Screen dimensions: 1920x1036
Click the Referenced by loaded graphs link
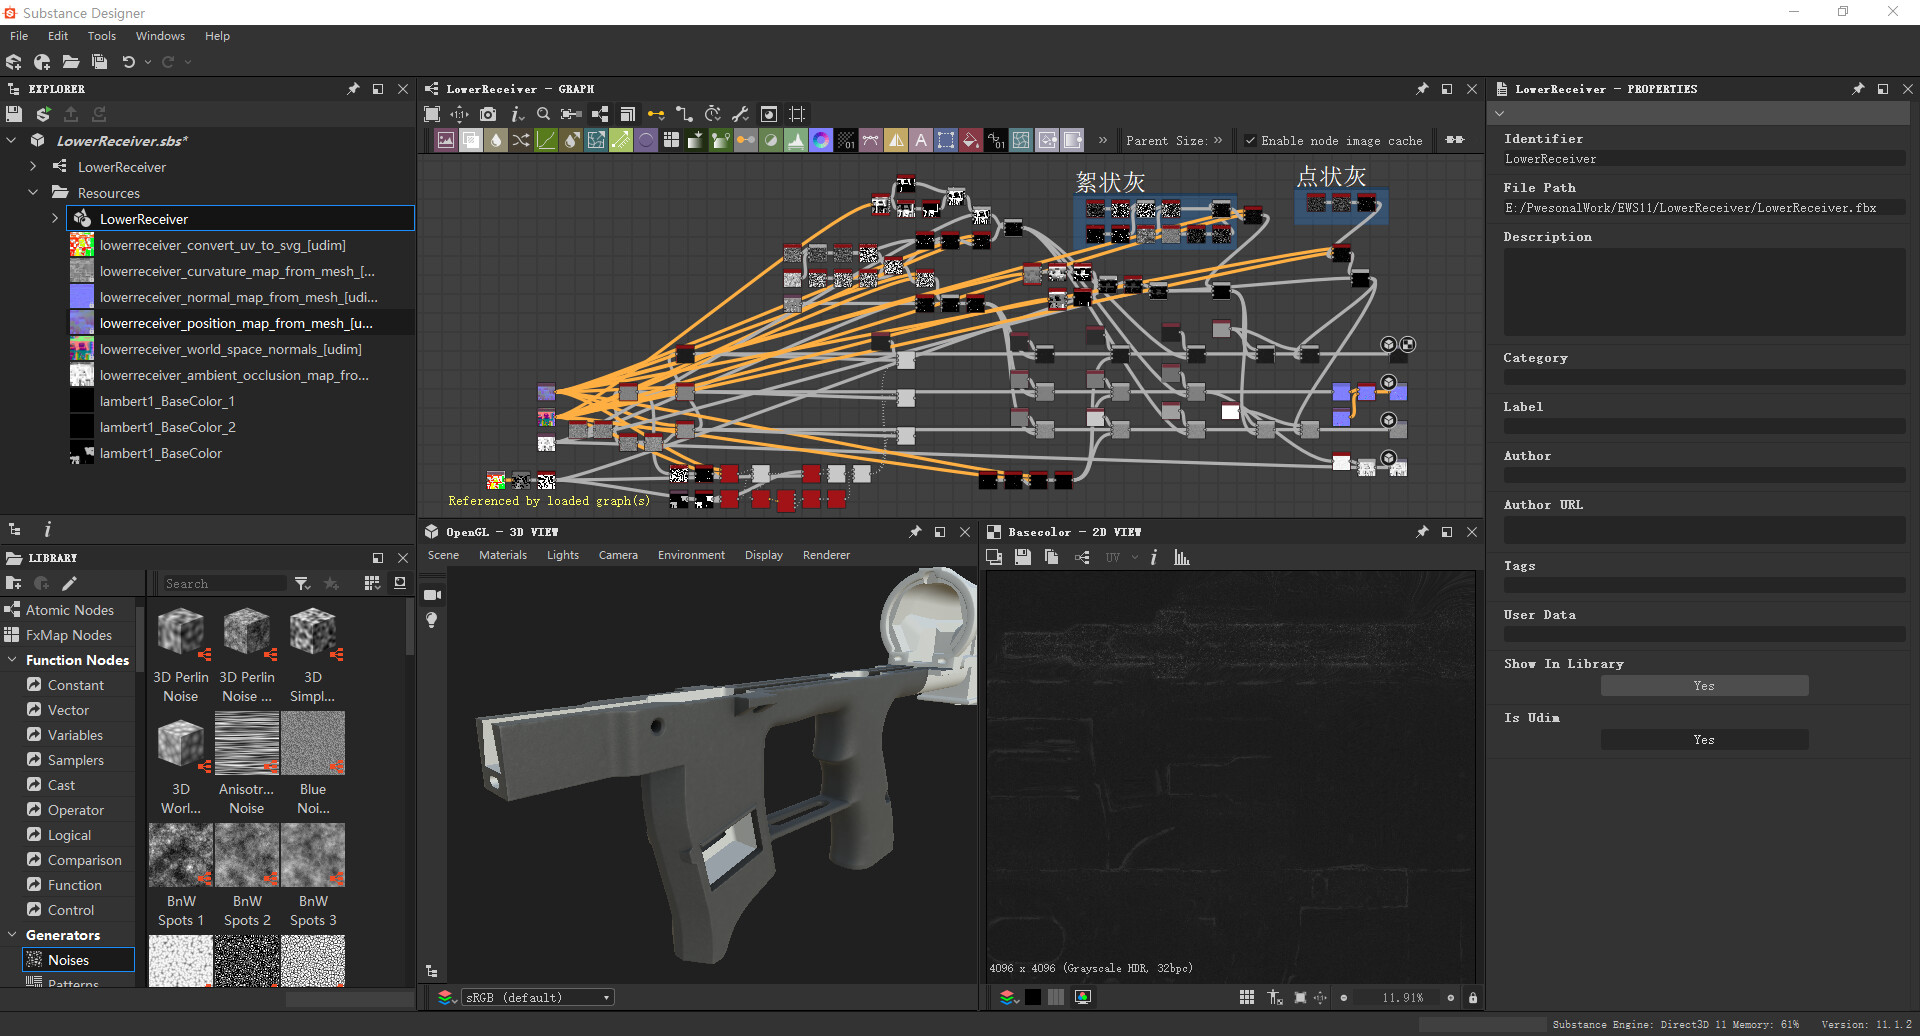coord(548,500)
